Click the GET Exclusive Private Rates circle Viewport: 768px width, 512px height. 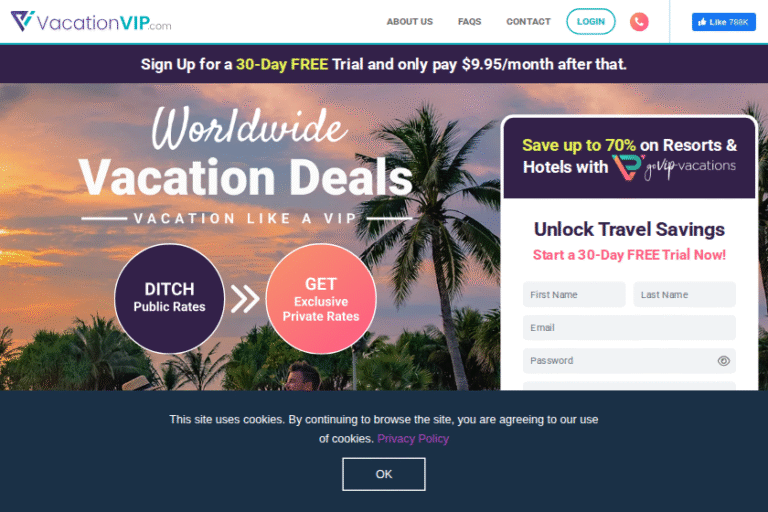point(321,298)
